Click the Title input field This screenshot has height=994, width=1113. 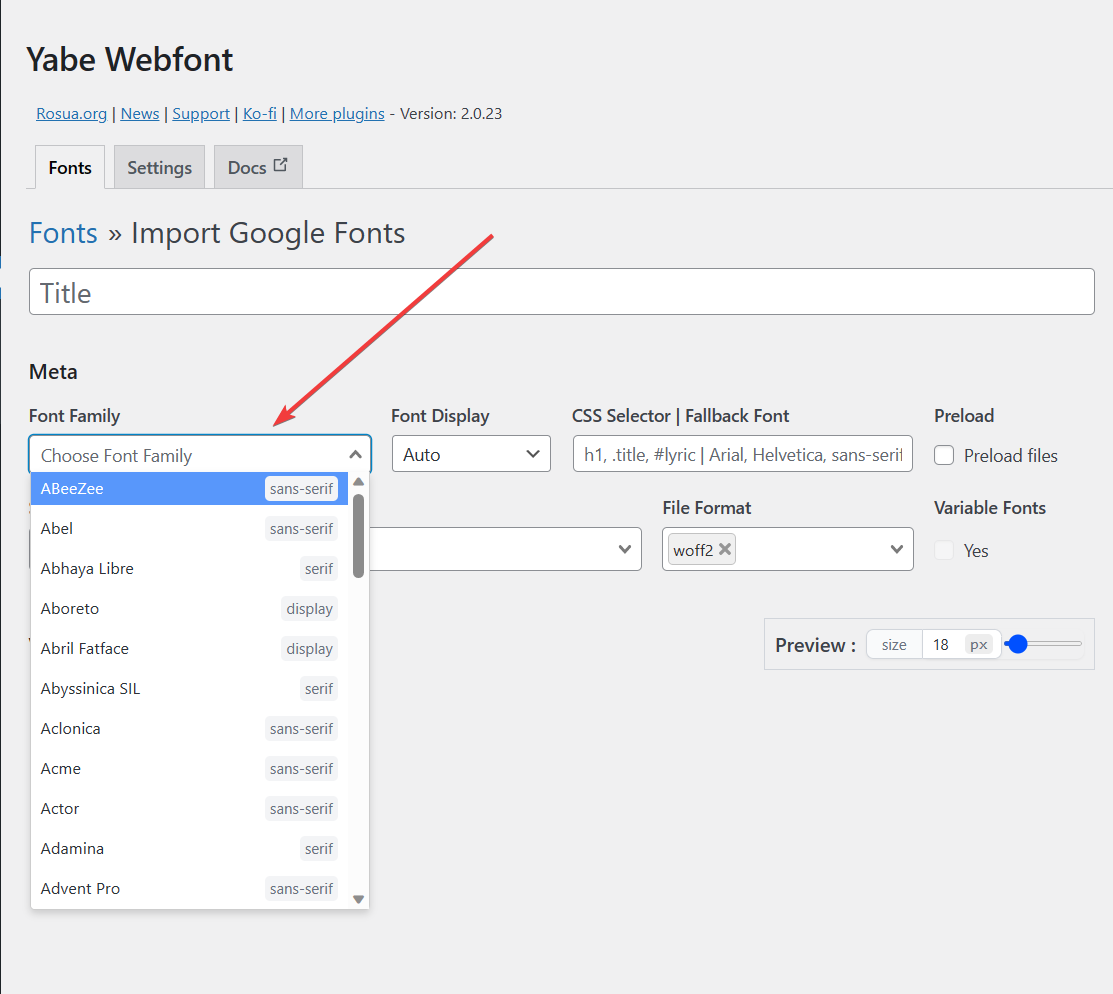[561, 292]
